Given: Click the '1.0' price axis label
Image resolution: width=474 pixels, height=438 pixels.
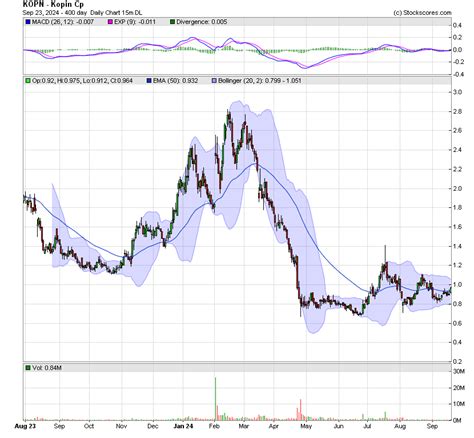Looking at the screenshot, I should (458, 285).
